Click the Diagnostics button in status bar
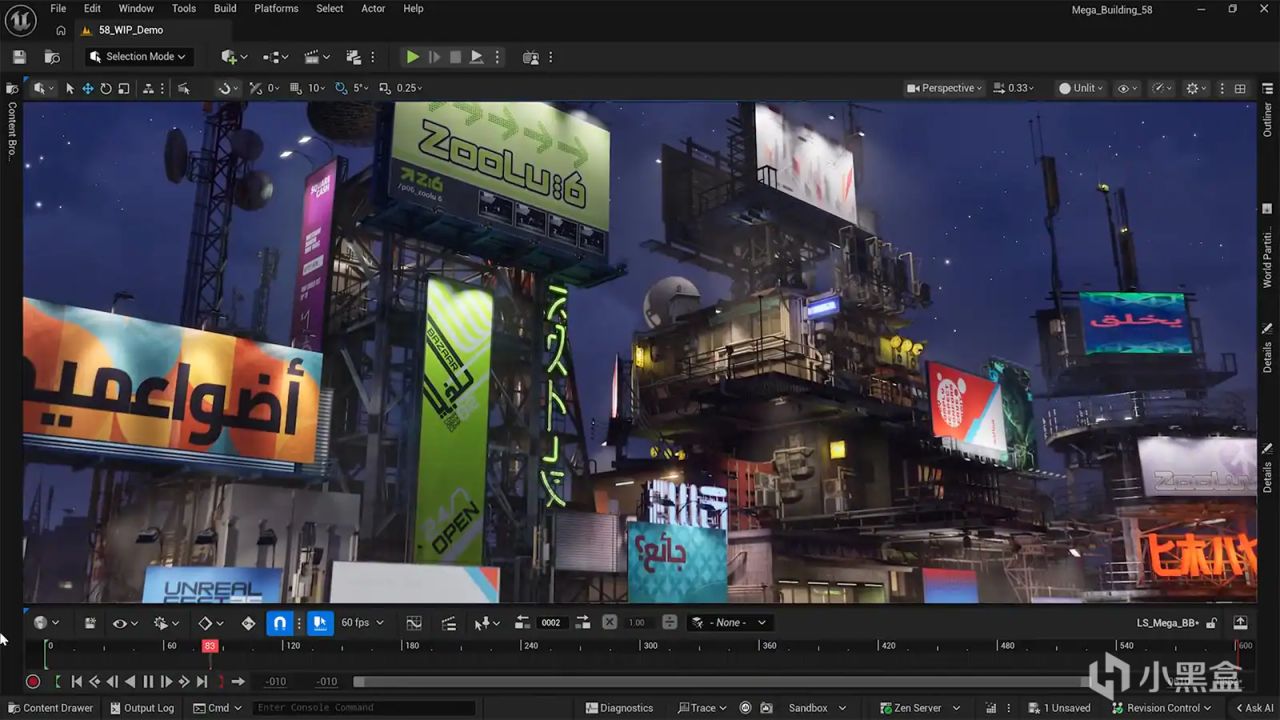 [619, 708]
